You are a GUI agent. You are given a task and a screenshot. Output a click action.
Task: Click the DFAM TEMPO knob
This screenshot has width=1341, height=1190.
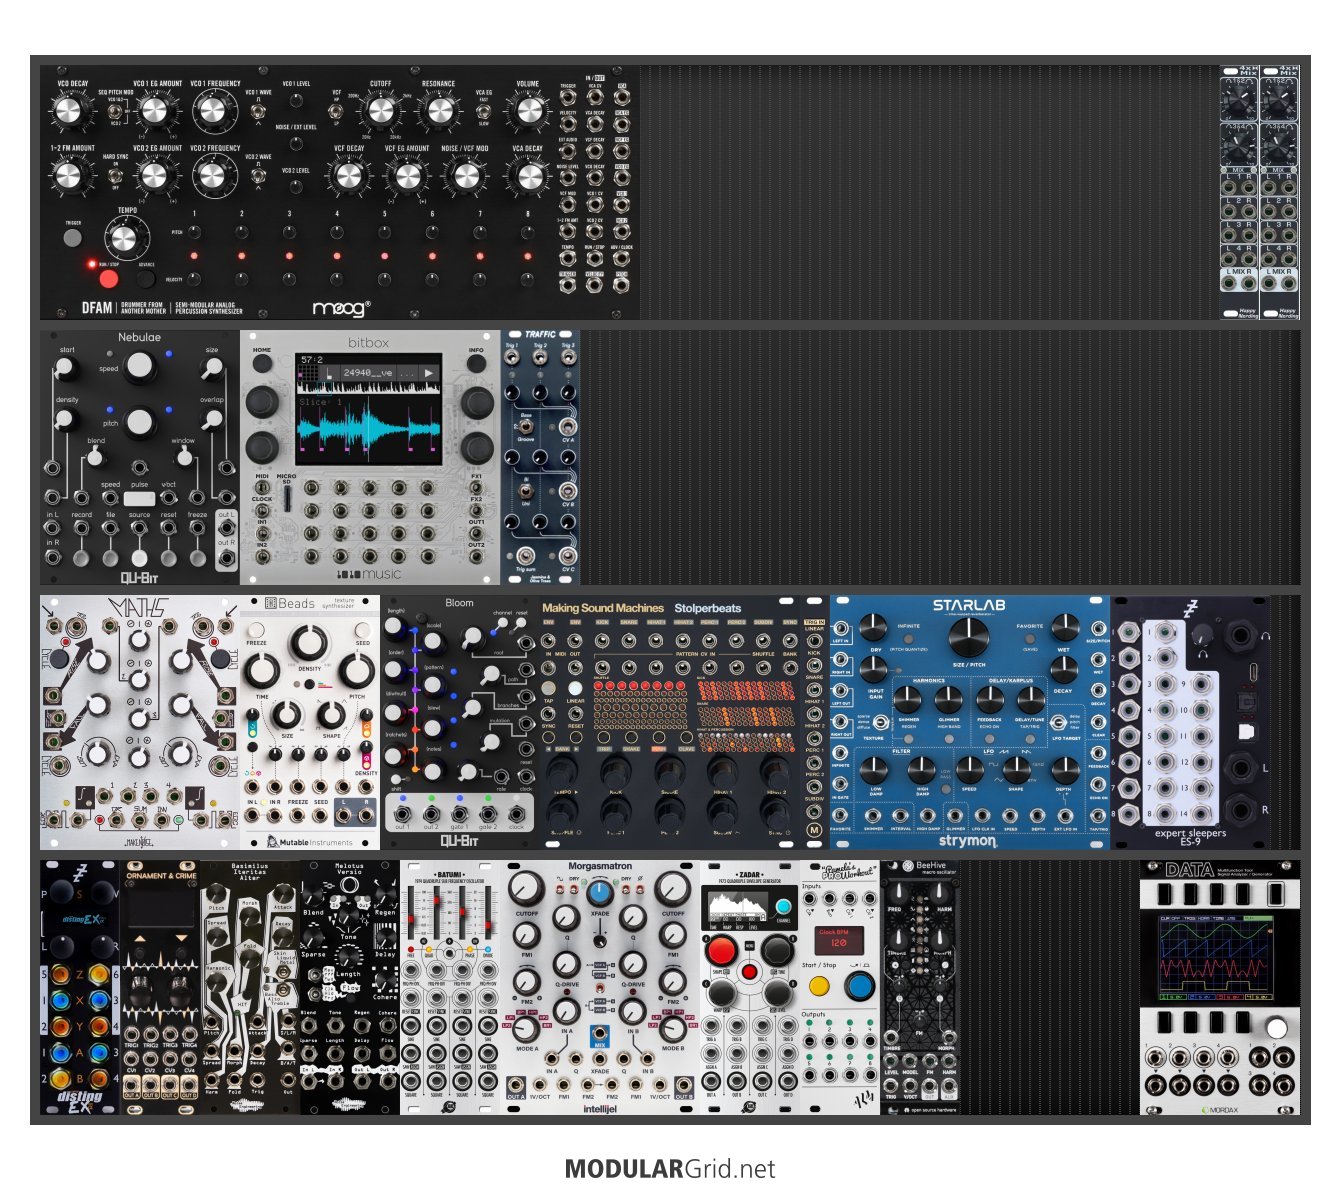click(x=124, y=238)
